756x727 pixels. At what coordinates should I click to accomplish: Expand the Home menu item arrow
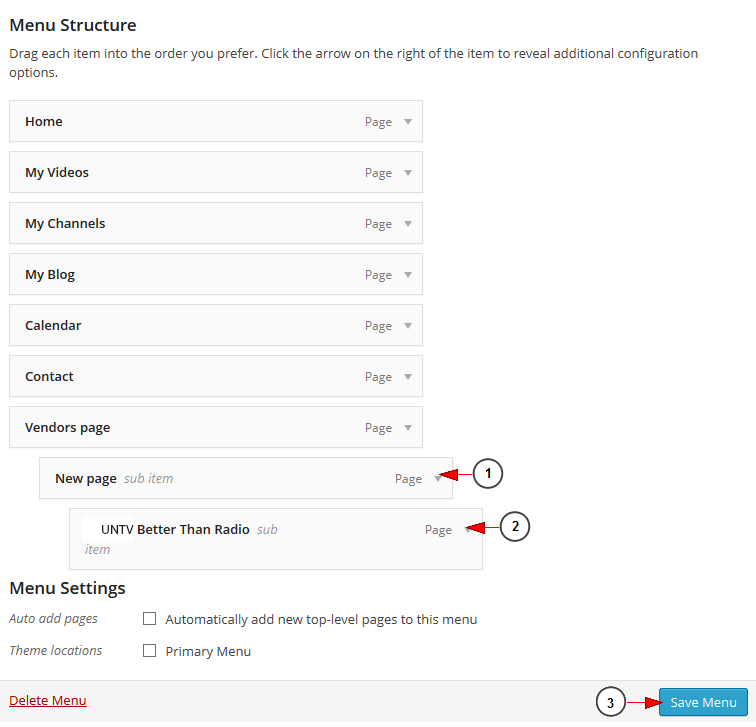[x=408, y=122]
